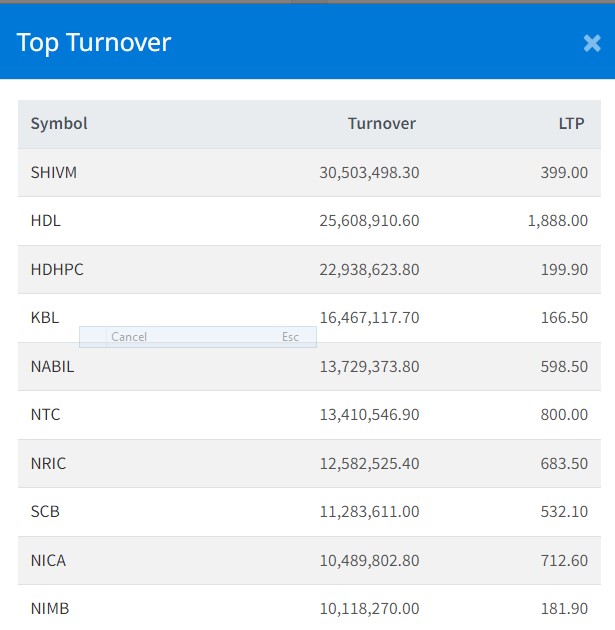Click SHIVM turnover value 30,503,498.30
This screenshot has width=615, height=630.
pyautogui.click(x=369, y=173)
